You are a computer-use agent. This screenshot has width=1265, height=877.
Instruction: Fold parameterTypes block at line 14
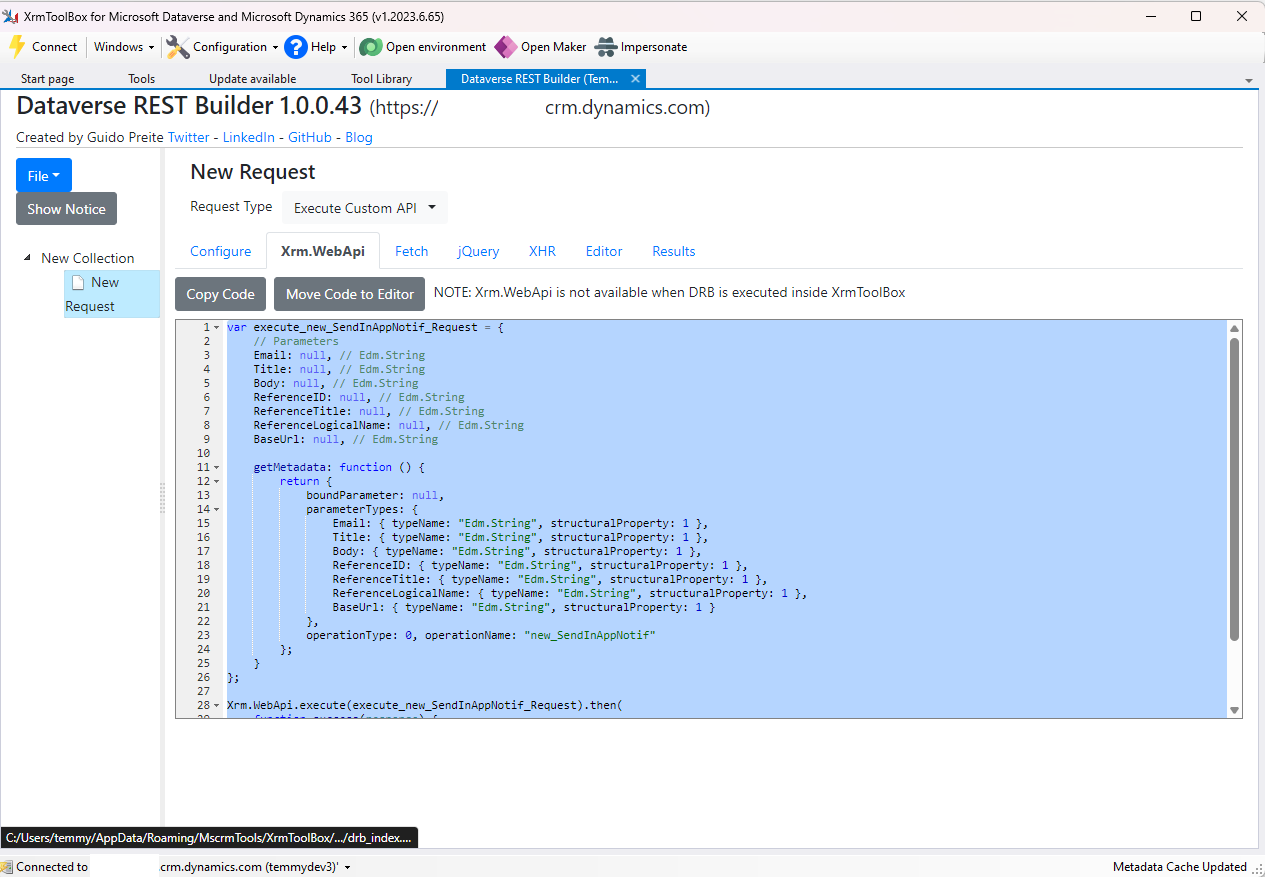click(x=217, y=509)
